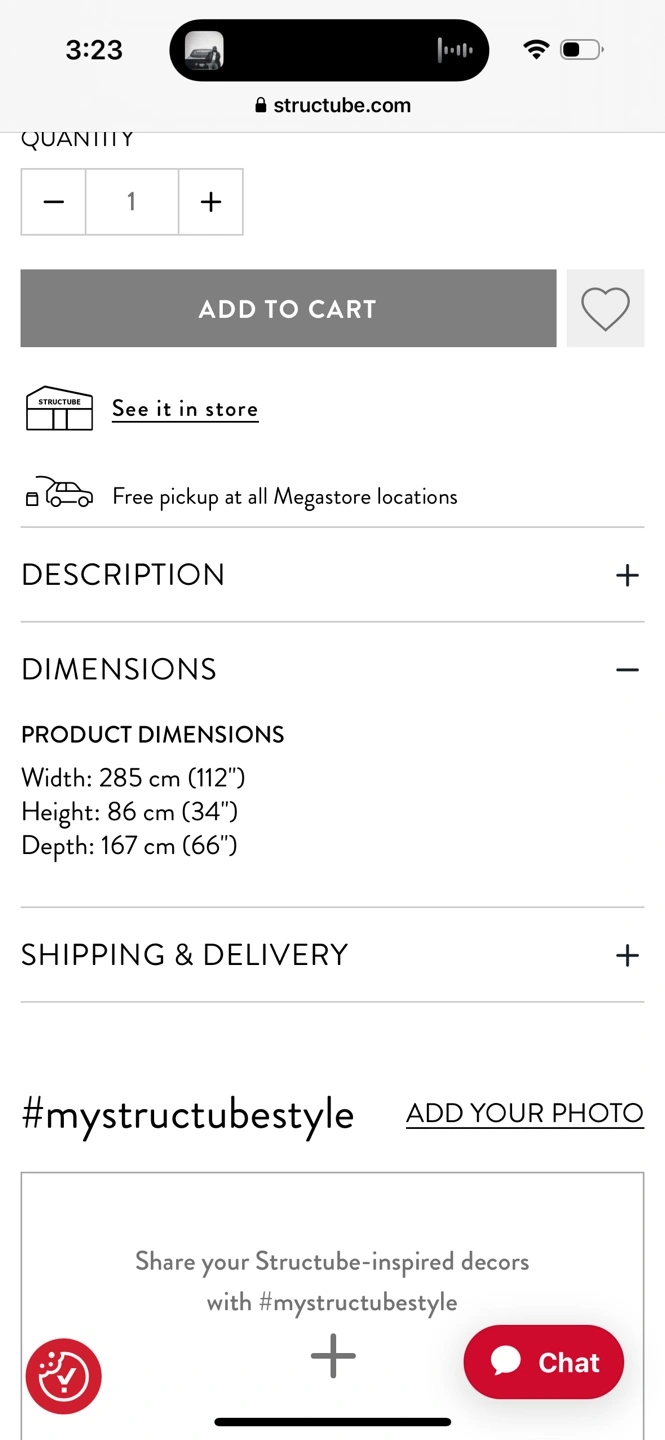Tap the quantity number field

click(x=132, y=202)
